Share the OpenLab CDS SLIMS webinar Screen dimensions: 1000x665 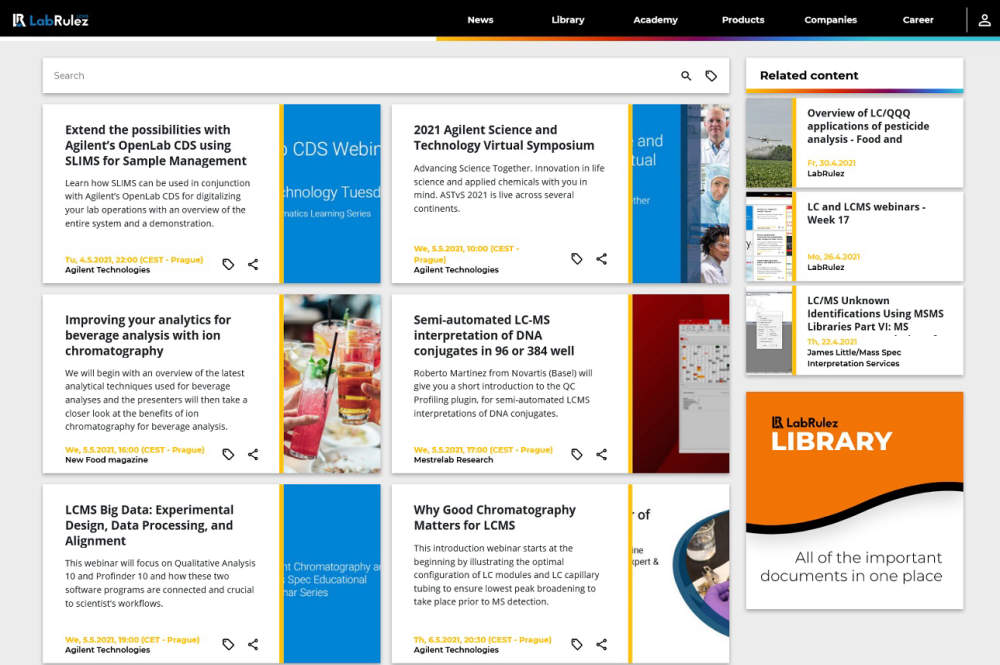click(253, 264)
